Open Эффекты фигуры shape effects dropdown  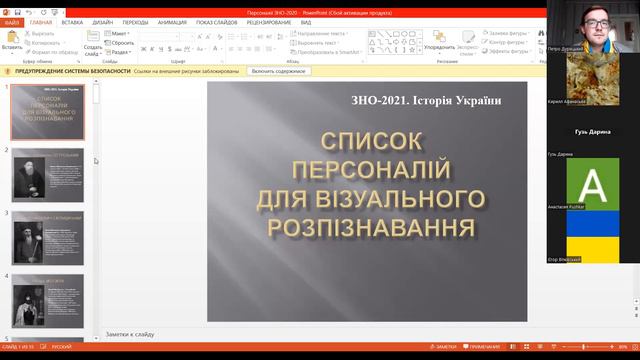506,51
